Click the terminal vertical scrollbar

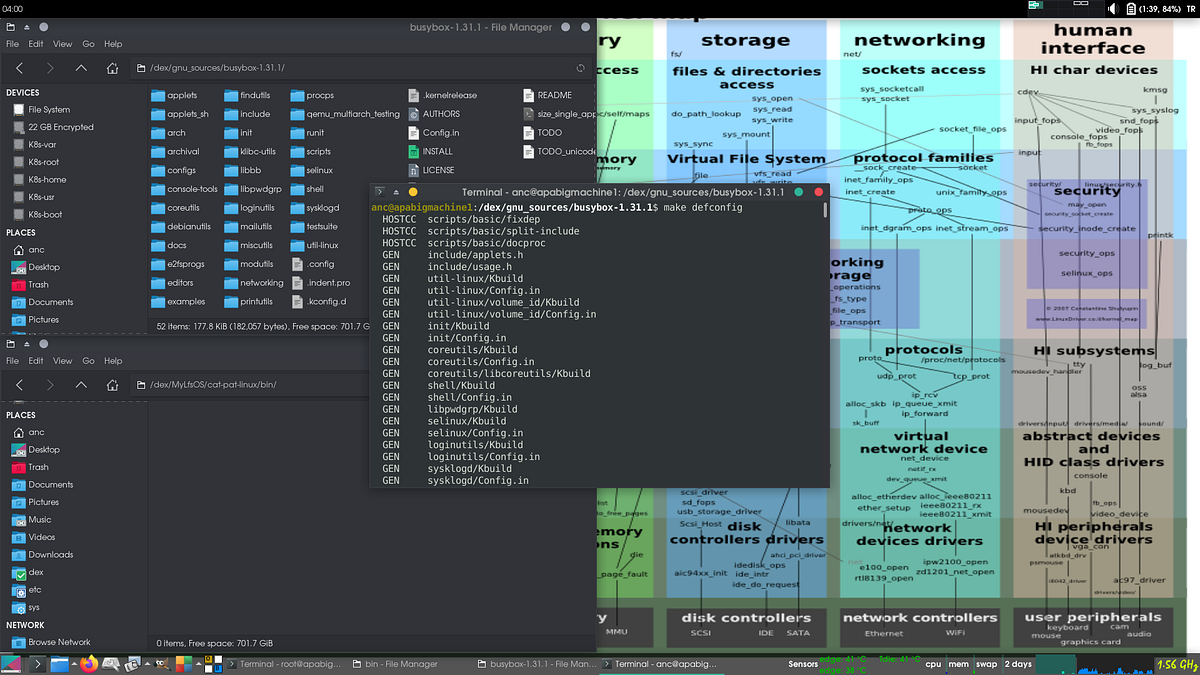pyautogui.click(x=825, y=340)
